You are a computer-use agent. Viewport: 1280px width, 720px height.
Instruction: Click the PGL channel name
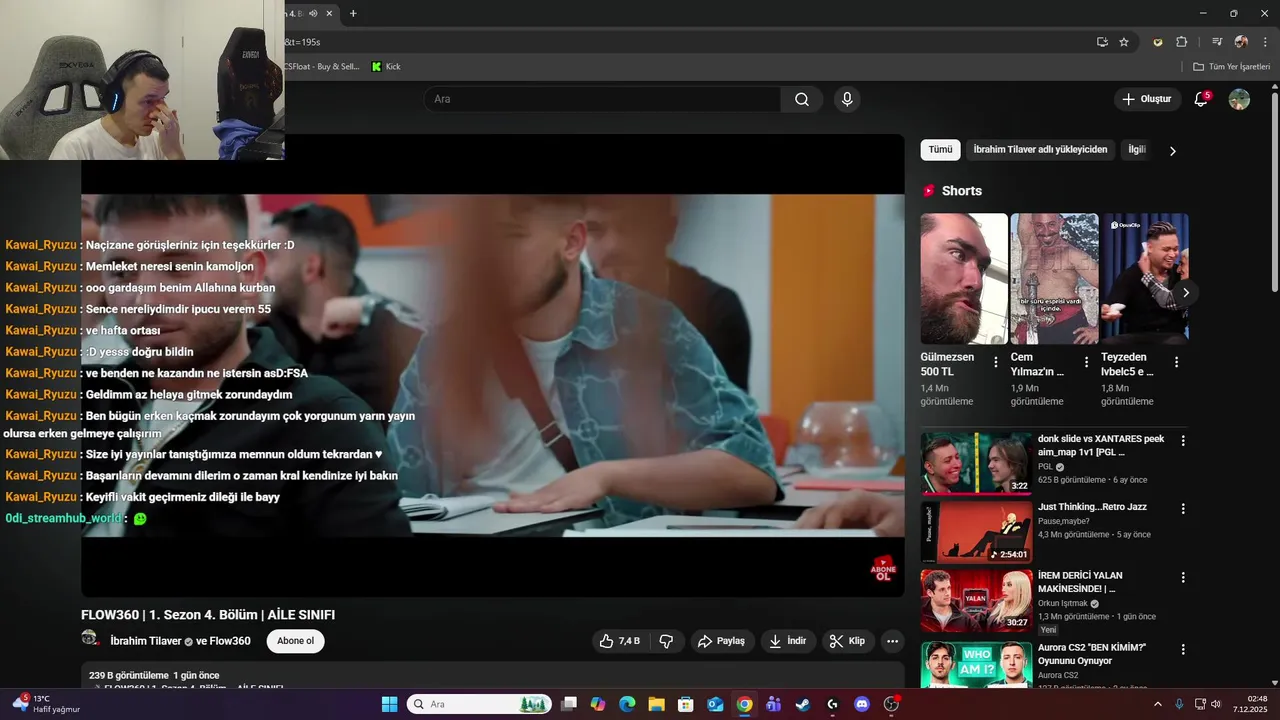[x=1045, y=467]
